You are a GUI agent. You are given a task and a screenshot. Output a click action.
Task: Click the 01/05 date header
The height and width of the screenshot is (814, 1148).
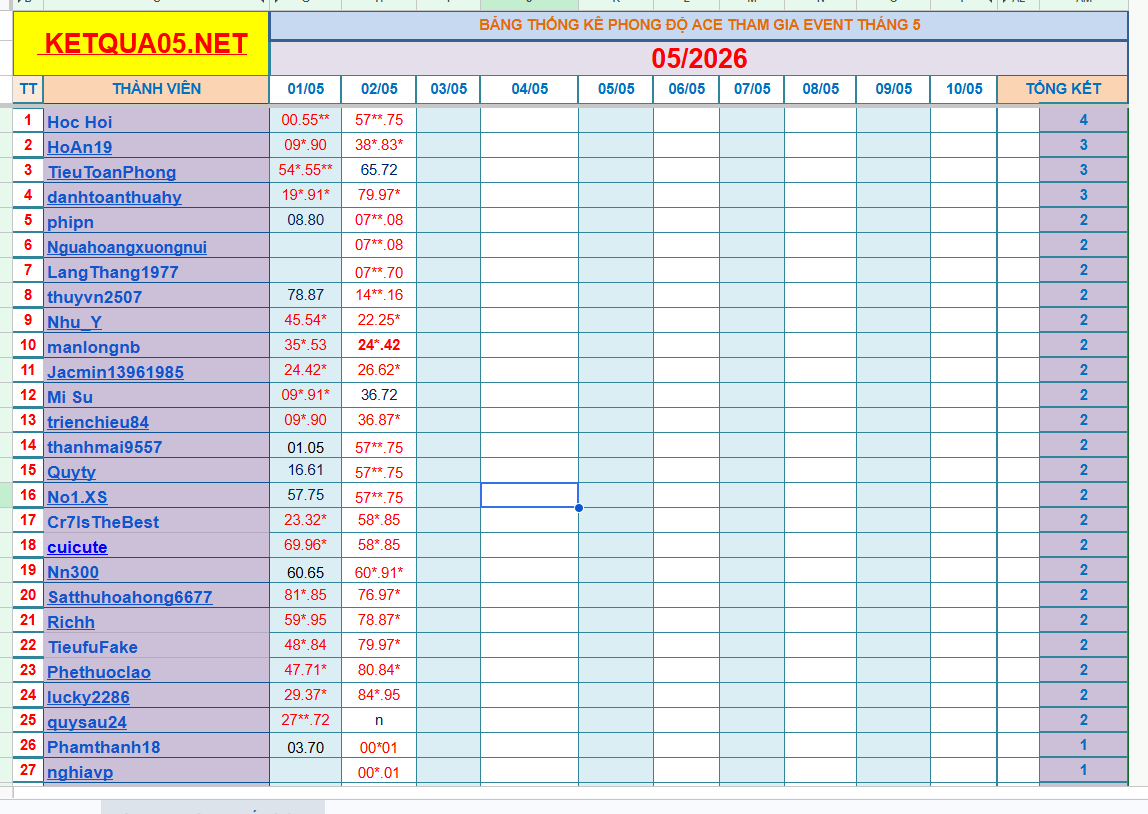click(x=305, y=89)
